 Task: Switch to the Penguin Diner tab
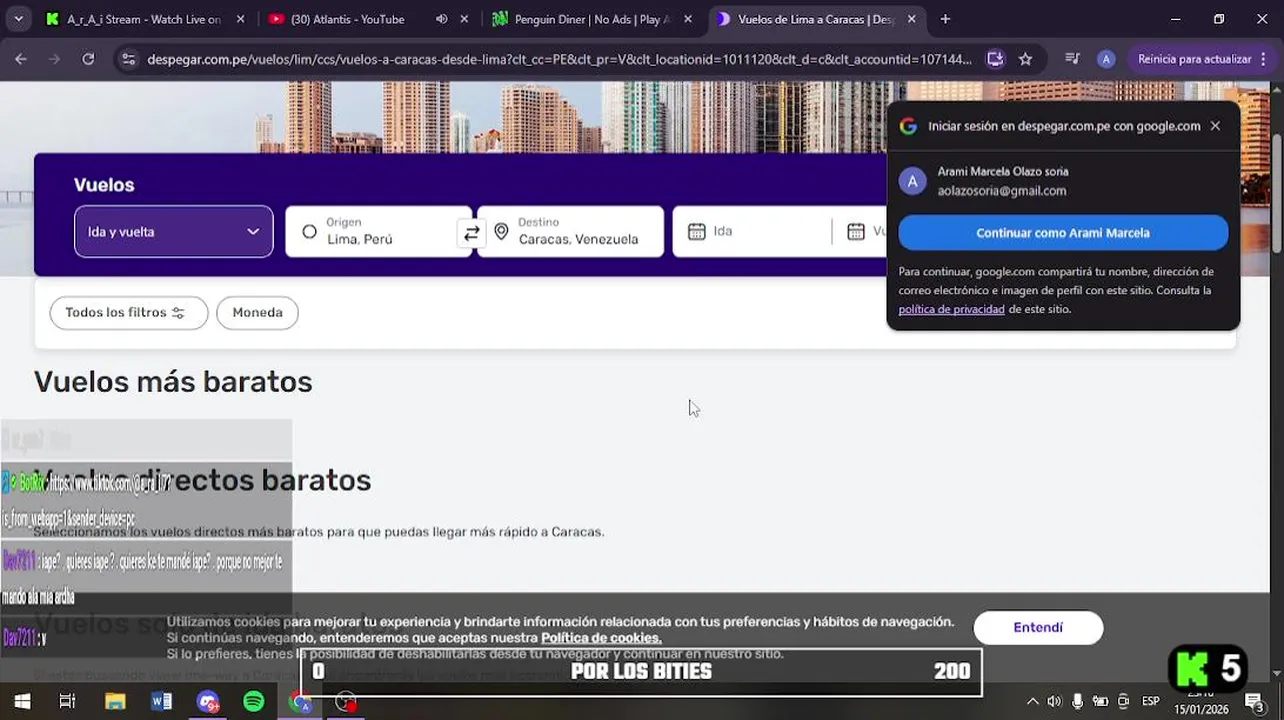click(x=590, y=19)
